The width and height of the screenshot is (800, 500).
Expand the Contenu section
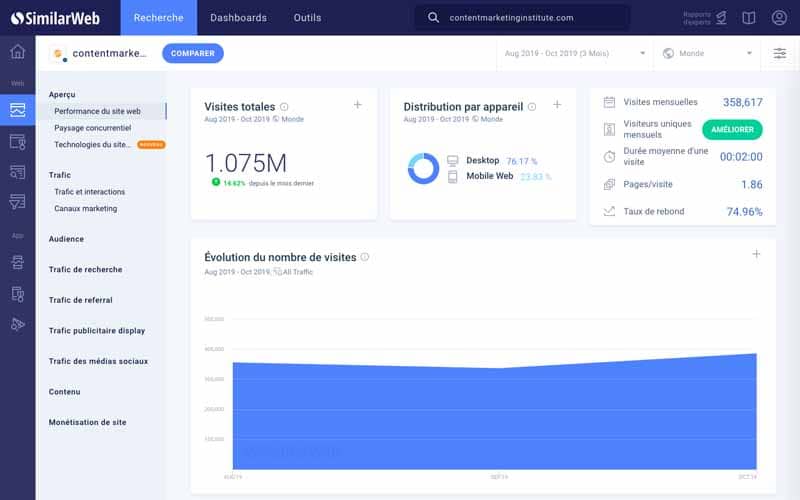point(64,392)
